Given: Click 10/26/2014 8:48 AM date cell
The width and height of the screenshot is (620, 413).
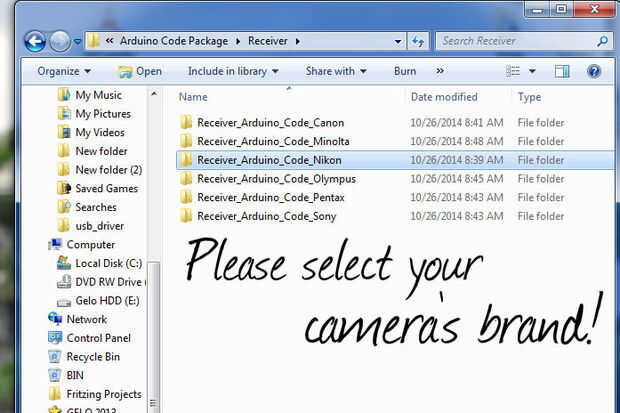Looking at the screenshot, I should [456, 142].
